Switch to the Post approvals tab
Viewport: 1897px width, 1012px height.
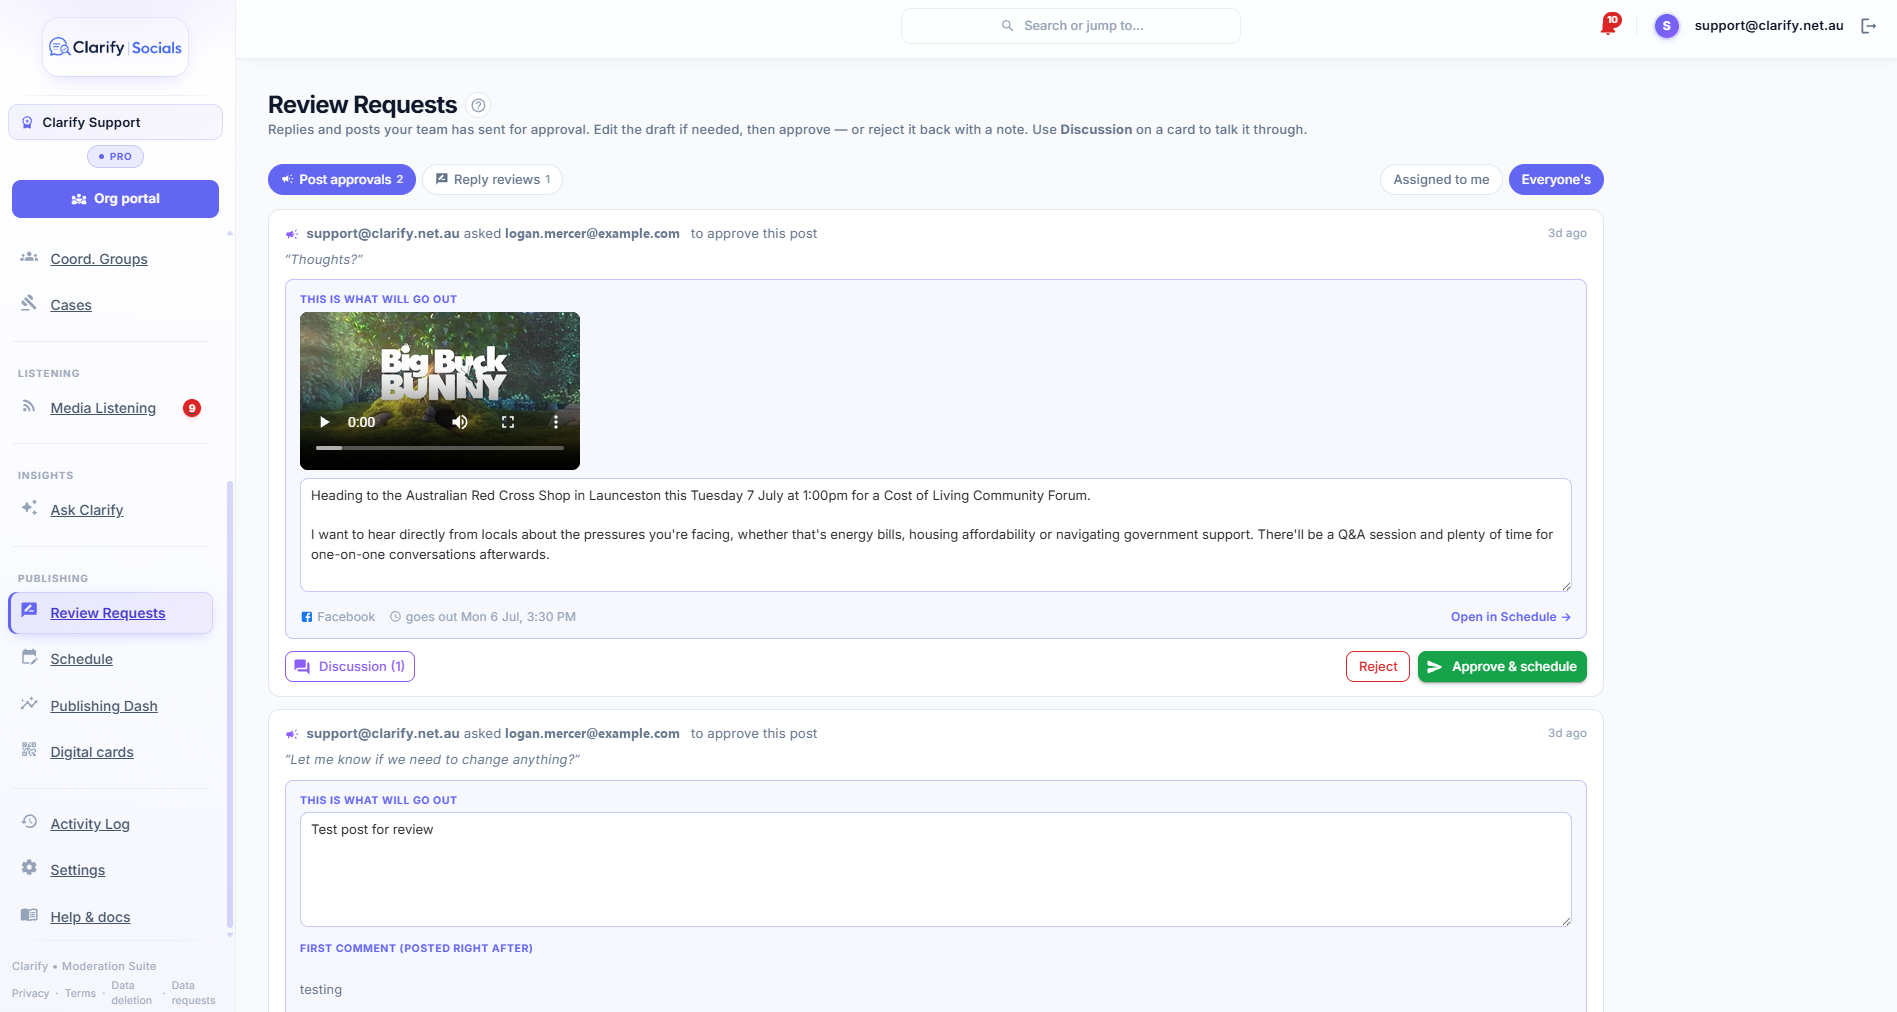point(342,180)
